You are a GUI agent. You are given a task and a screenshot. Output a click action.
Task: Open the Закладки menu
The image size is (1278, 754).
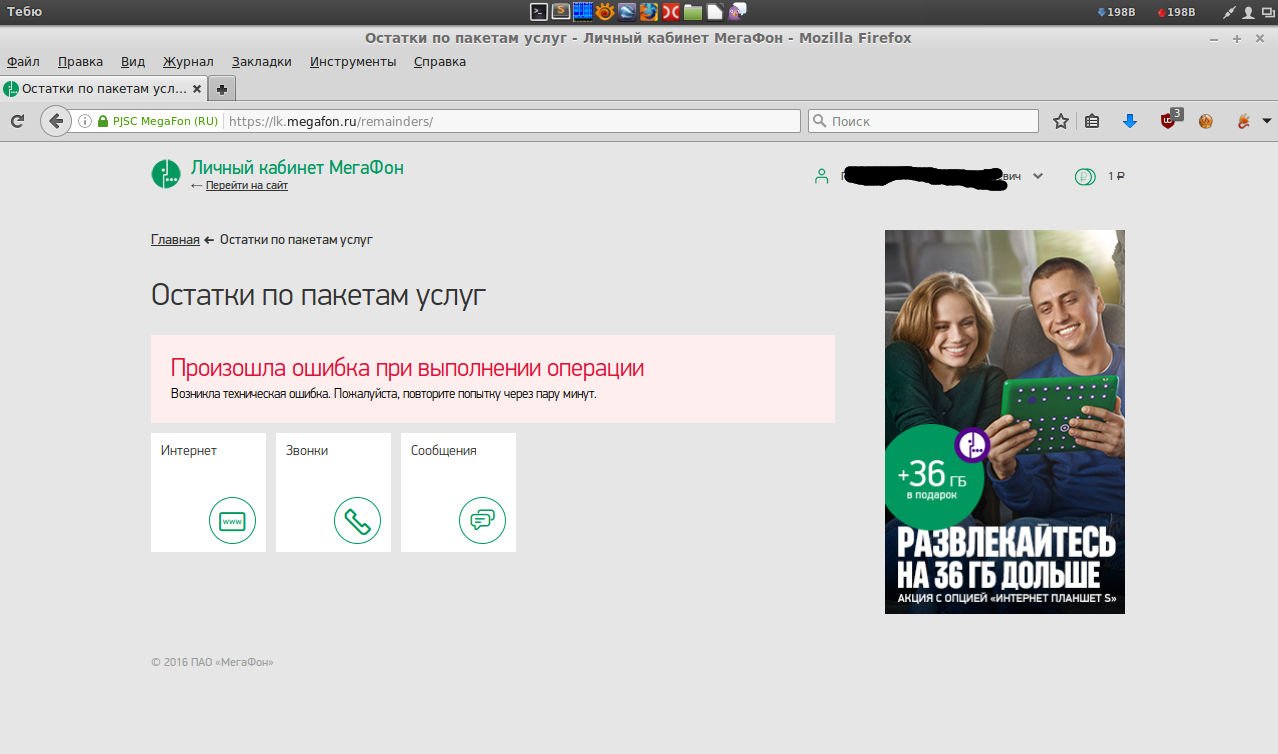261,61
